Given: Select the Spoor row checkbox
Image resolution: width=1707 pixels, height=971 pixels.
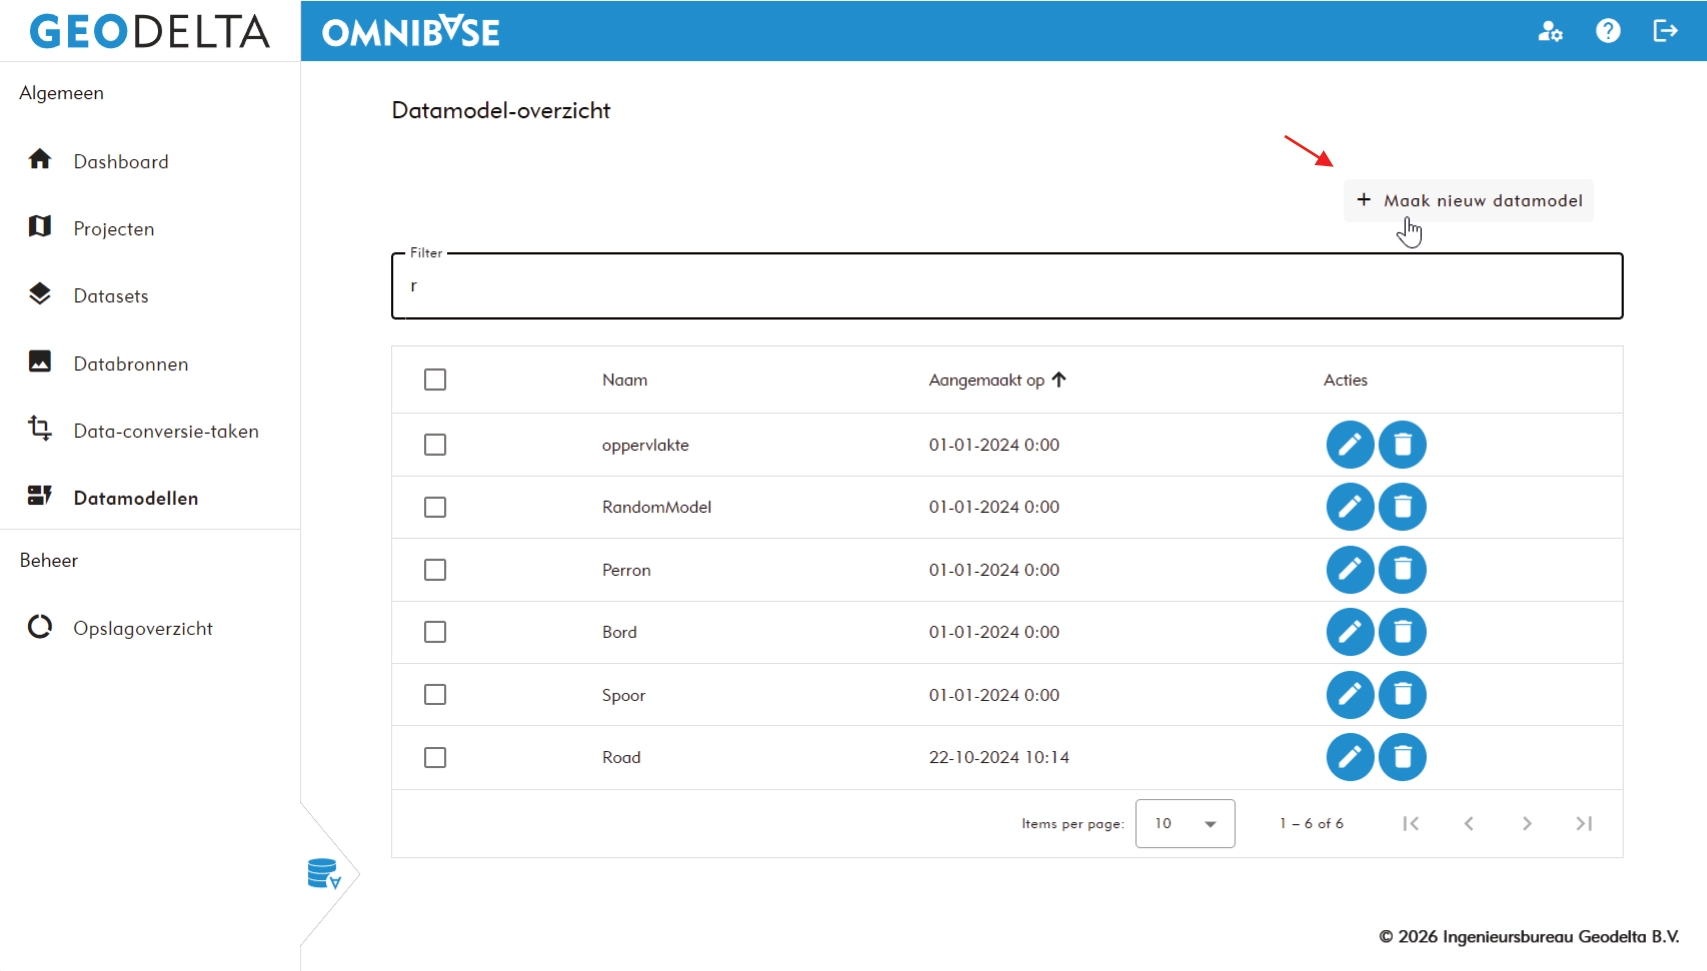Looking at the screenshot, I should (x=435, y=695).
